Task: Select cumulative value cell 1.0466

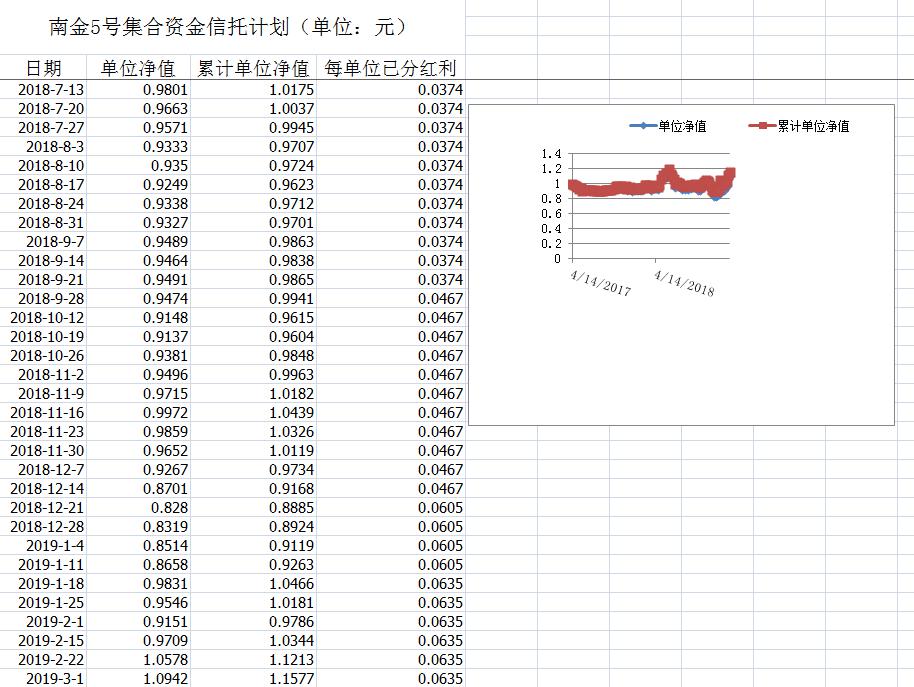Action: [x=254, y=584]
